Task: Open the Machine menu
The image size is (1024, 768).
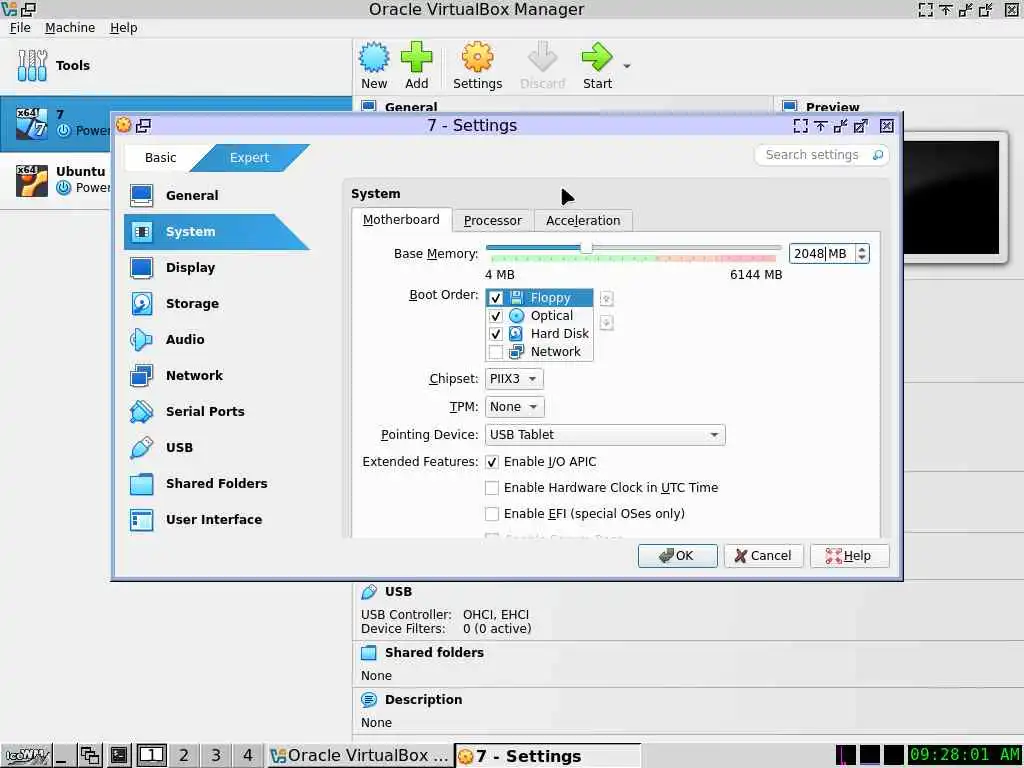Action: click(70, 27)
